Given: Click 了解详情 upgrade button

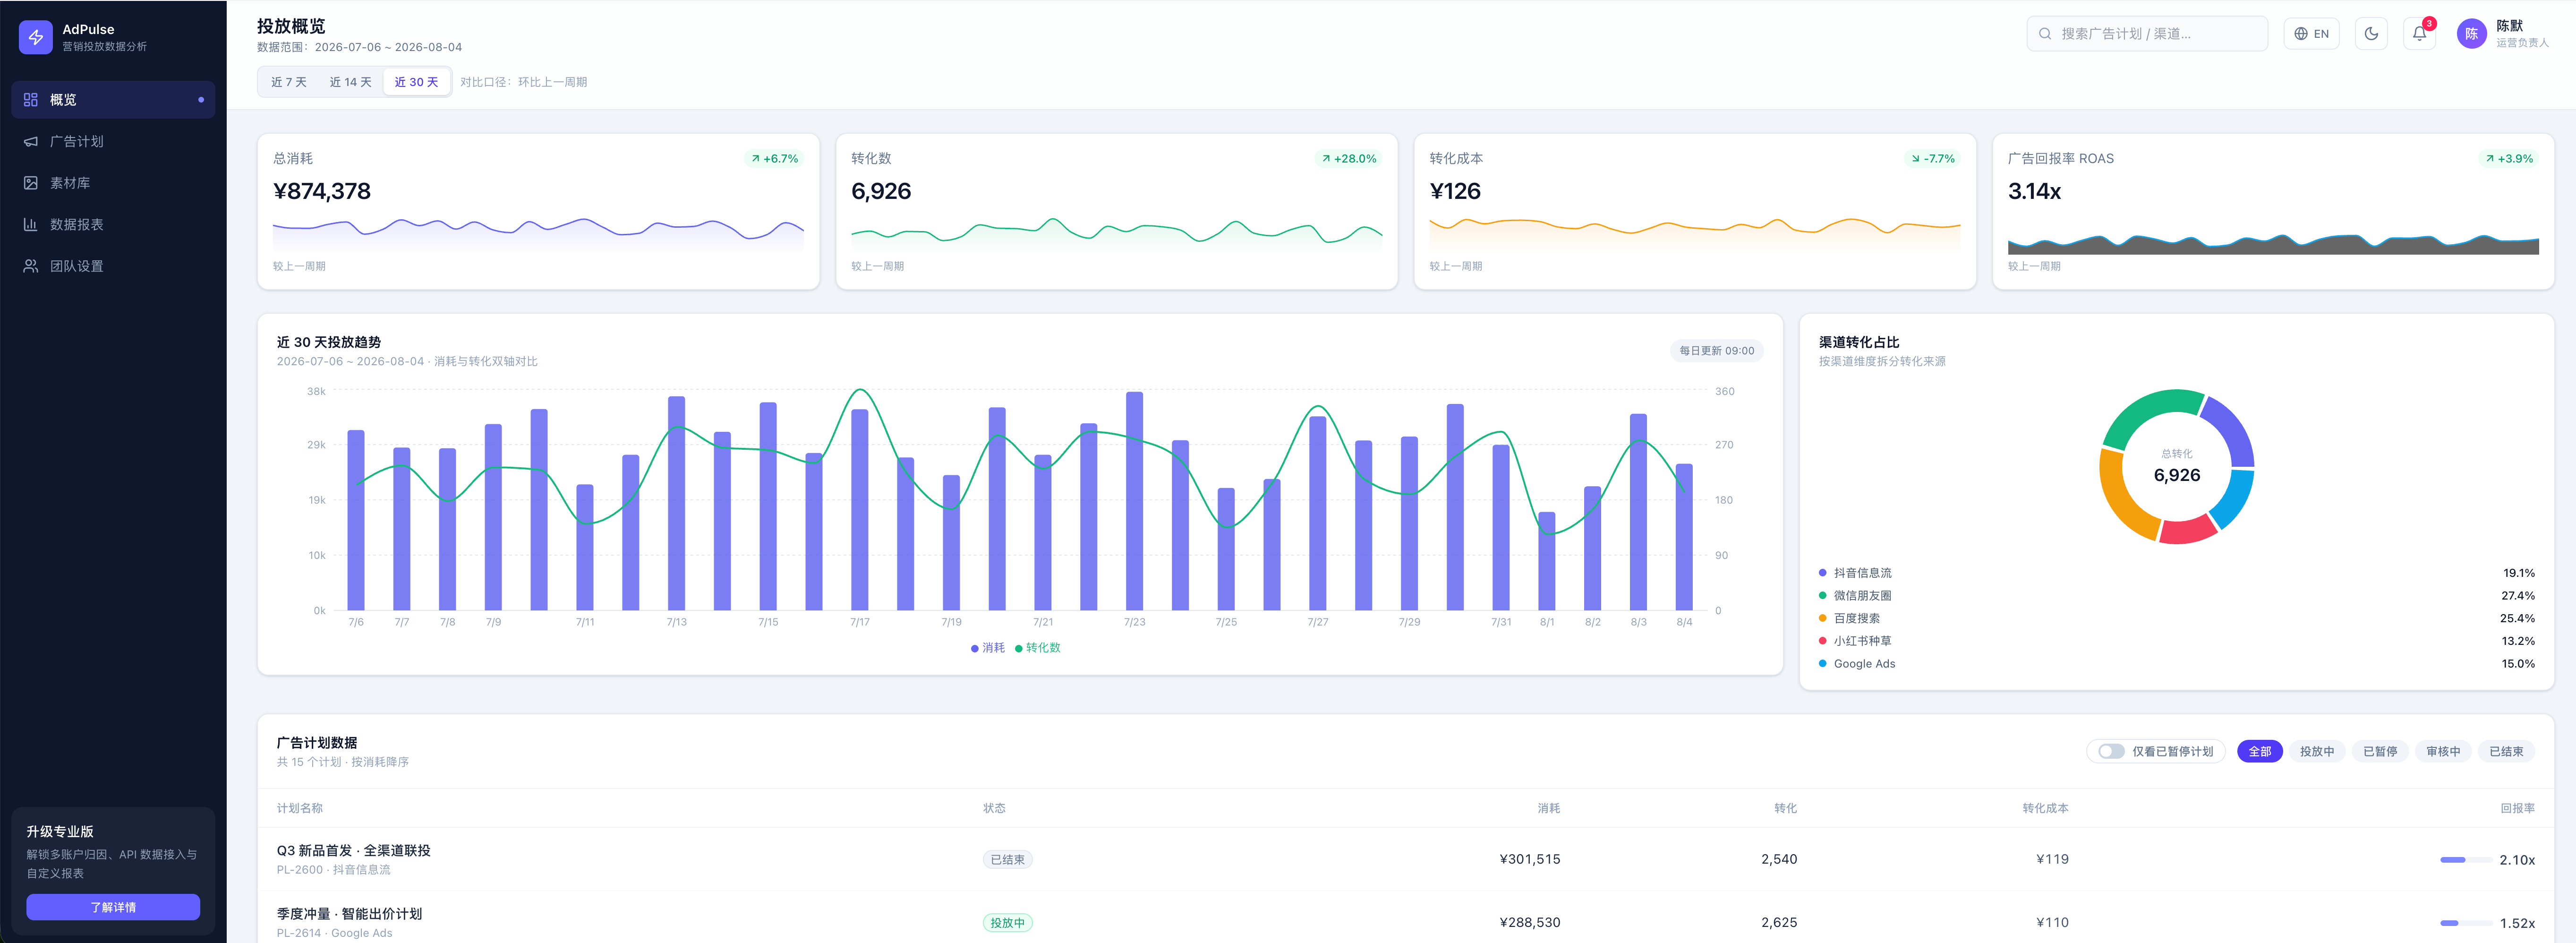Looking at the screenshot, I should point(113,907).
